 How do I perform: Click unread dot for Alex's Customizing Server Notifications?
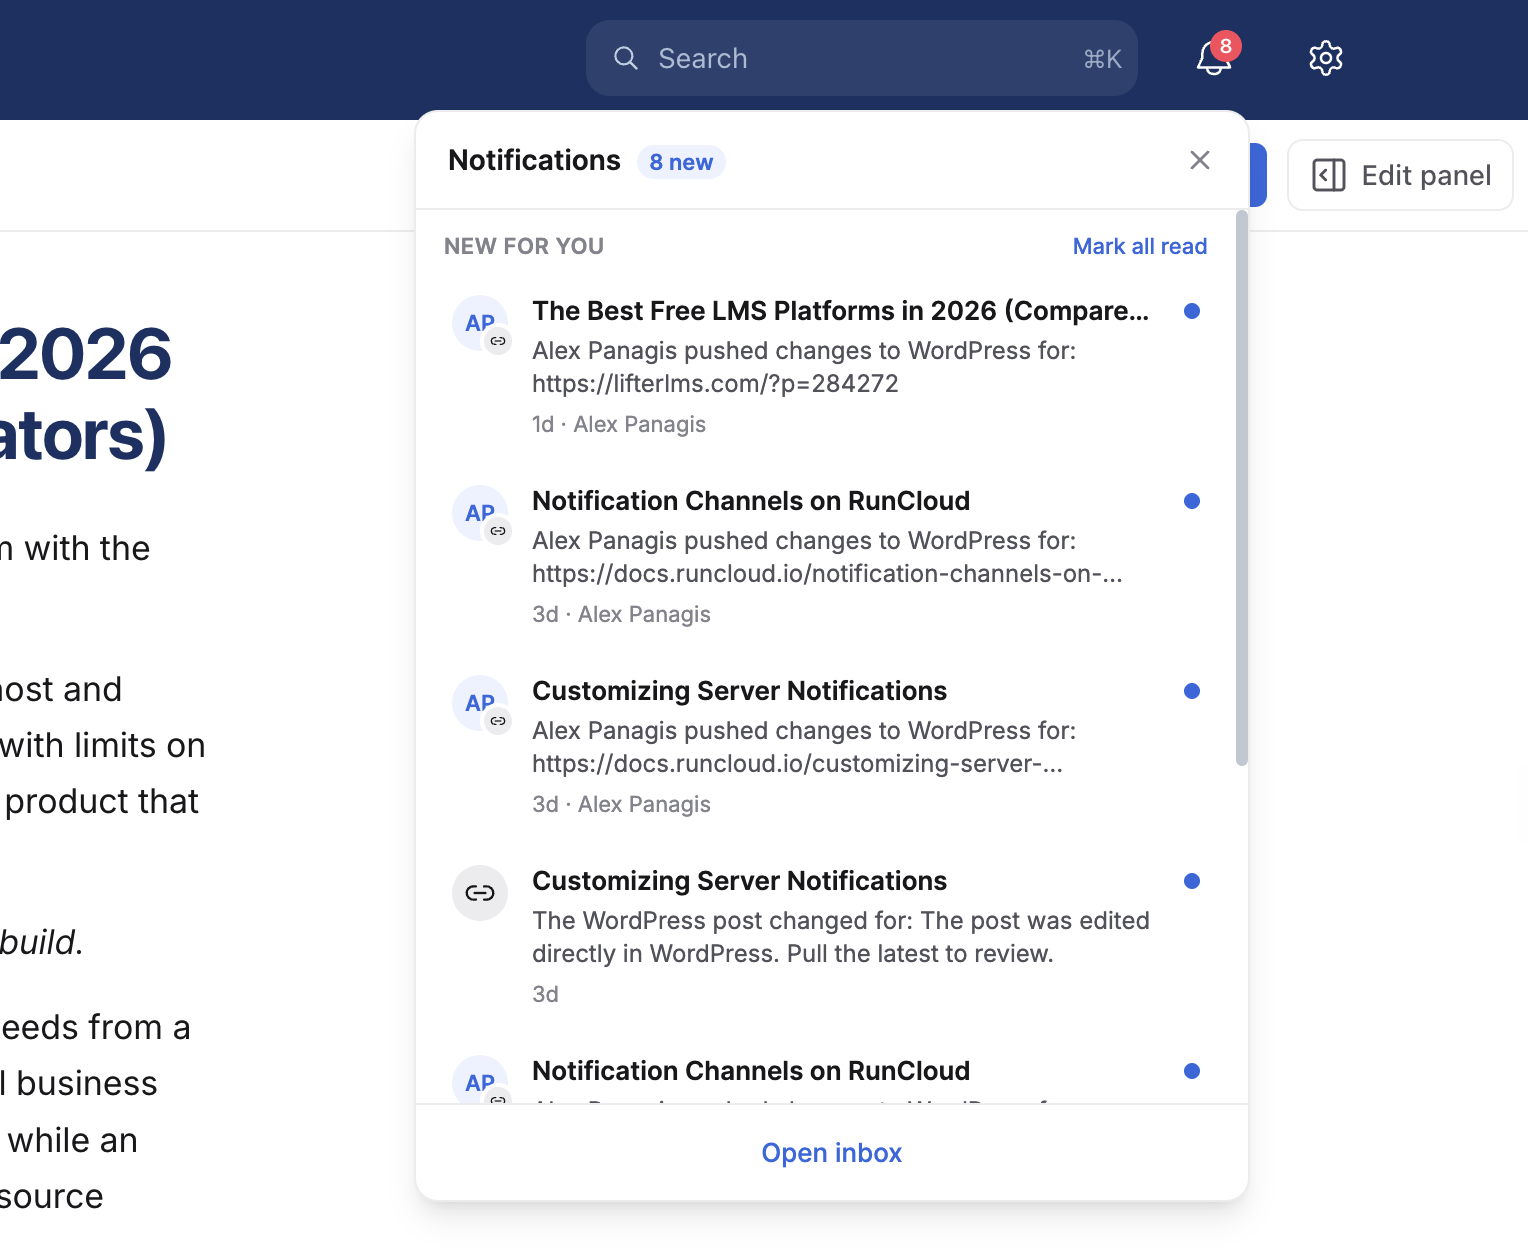1191,691
